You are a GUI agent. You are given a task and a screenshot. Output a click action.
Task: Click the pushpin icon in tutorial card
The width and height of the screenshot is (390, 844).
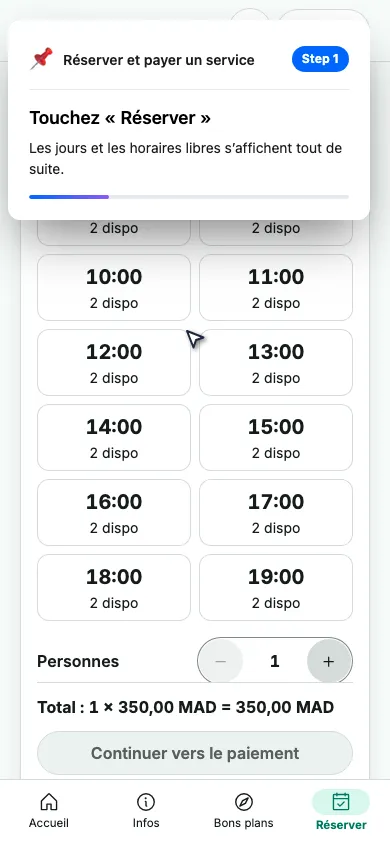coord(41,59)
